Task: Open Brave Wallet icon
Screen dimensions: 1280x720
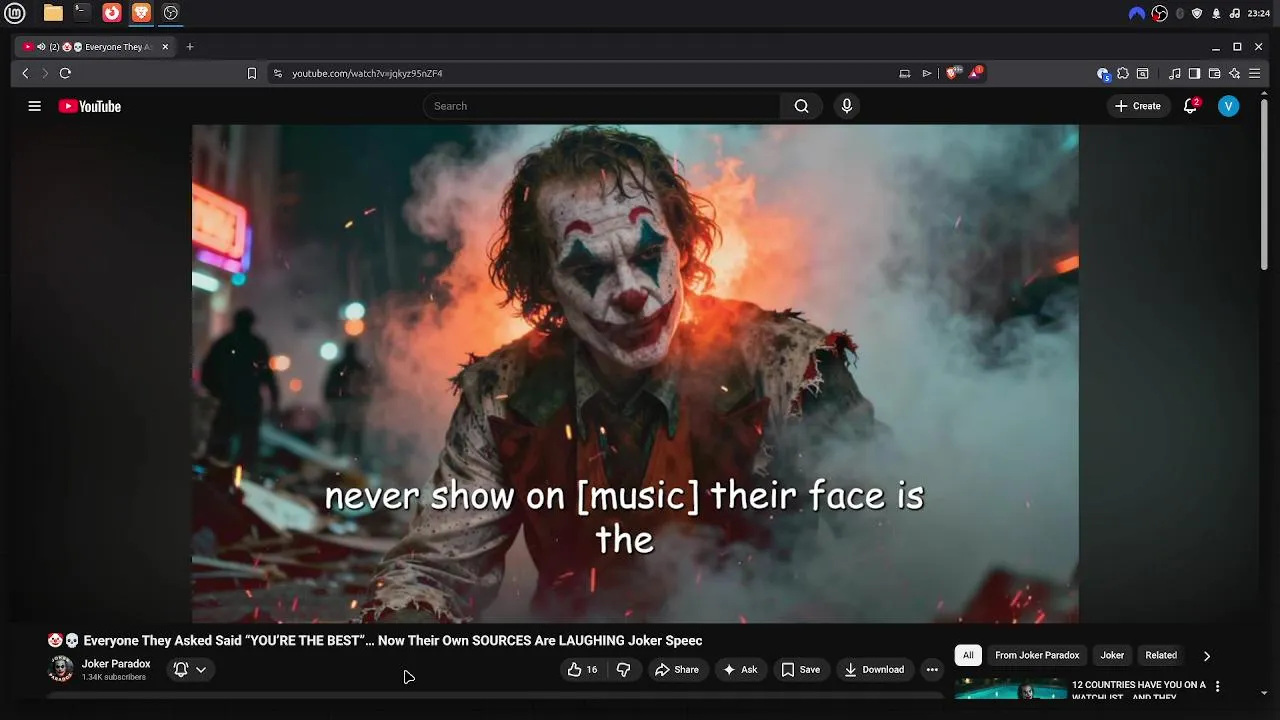Action: [1214, 73]
